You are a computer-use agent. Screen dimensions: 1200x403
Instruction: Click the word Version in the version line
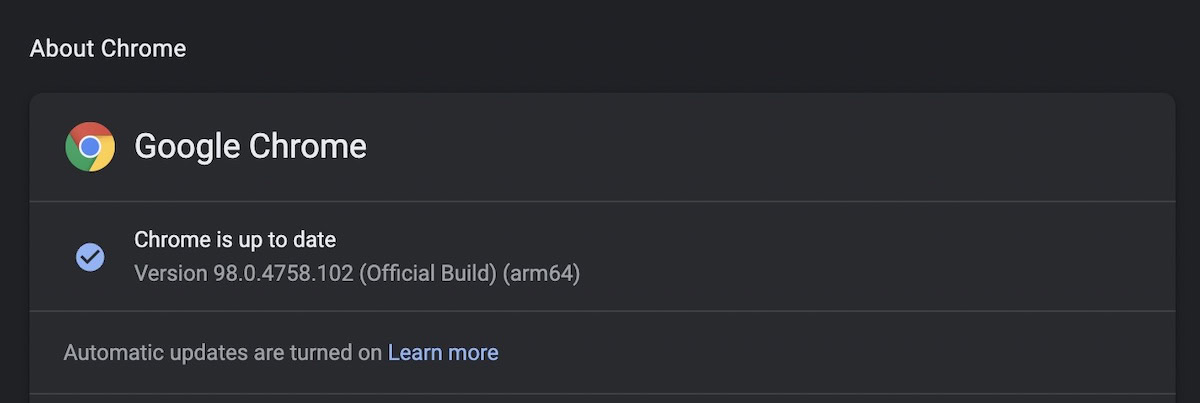coord(170,273)
